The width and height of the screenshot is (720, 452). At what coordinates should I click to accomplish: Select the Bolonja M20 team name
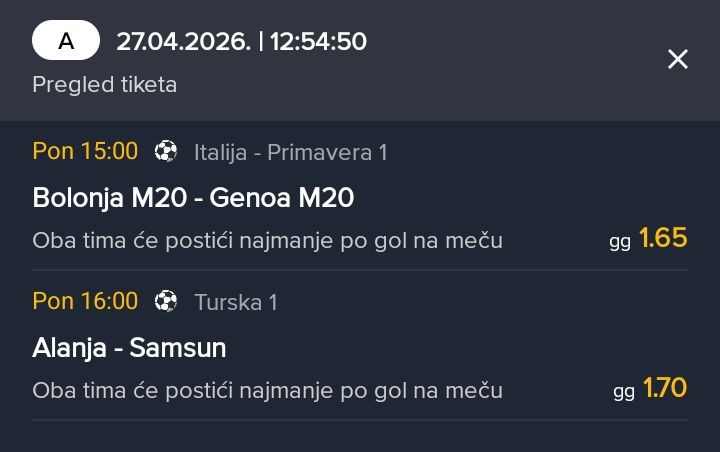pos(109,198)
